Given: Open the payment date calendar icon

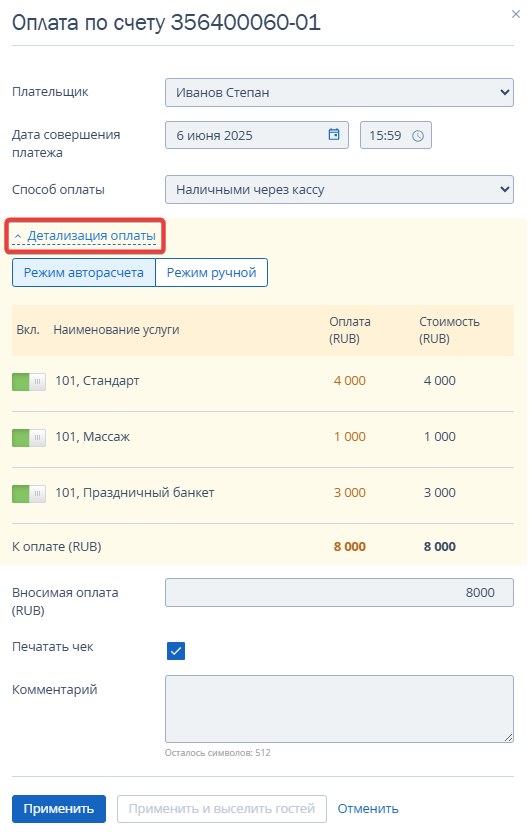Looking at the screenshot, I should 334,134.
